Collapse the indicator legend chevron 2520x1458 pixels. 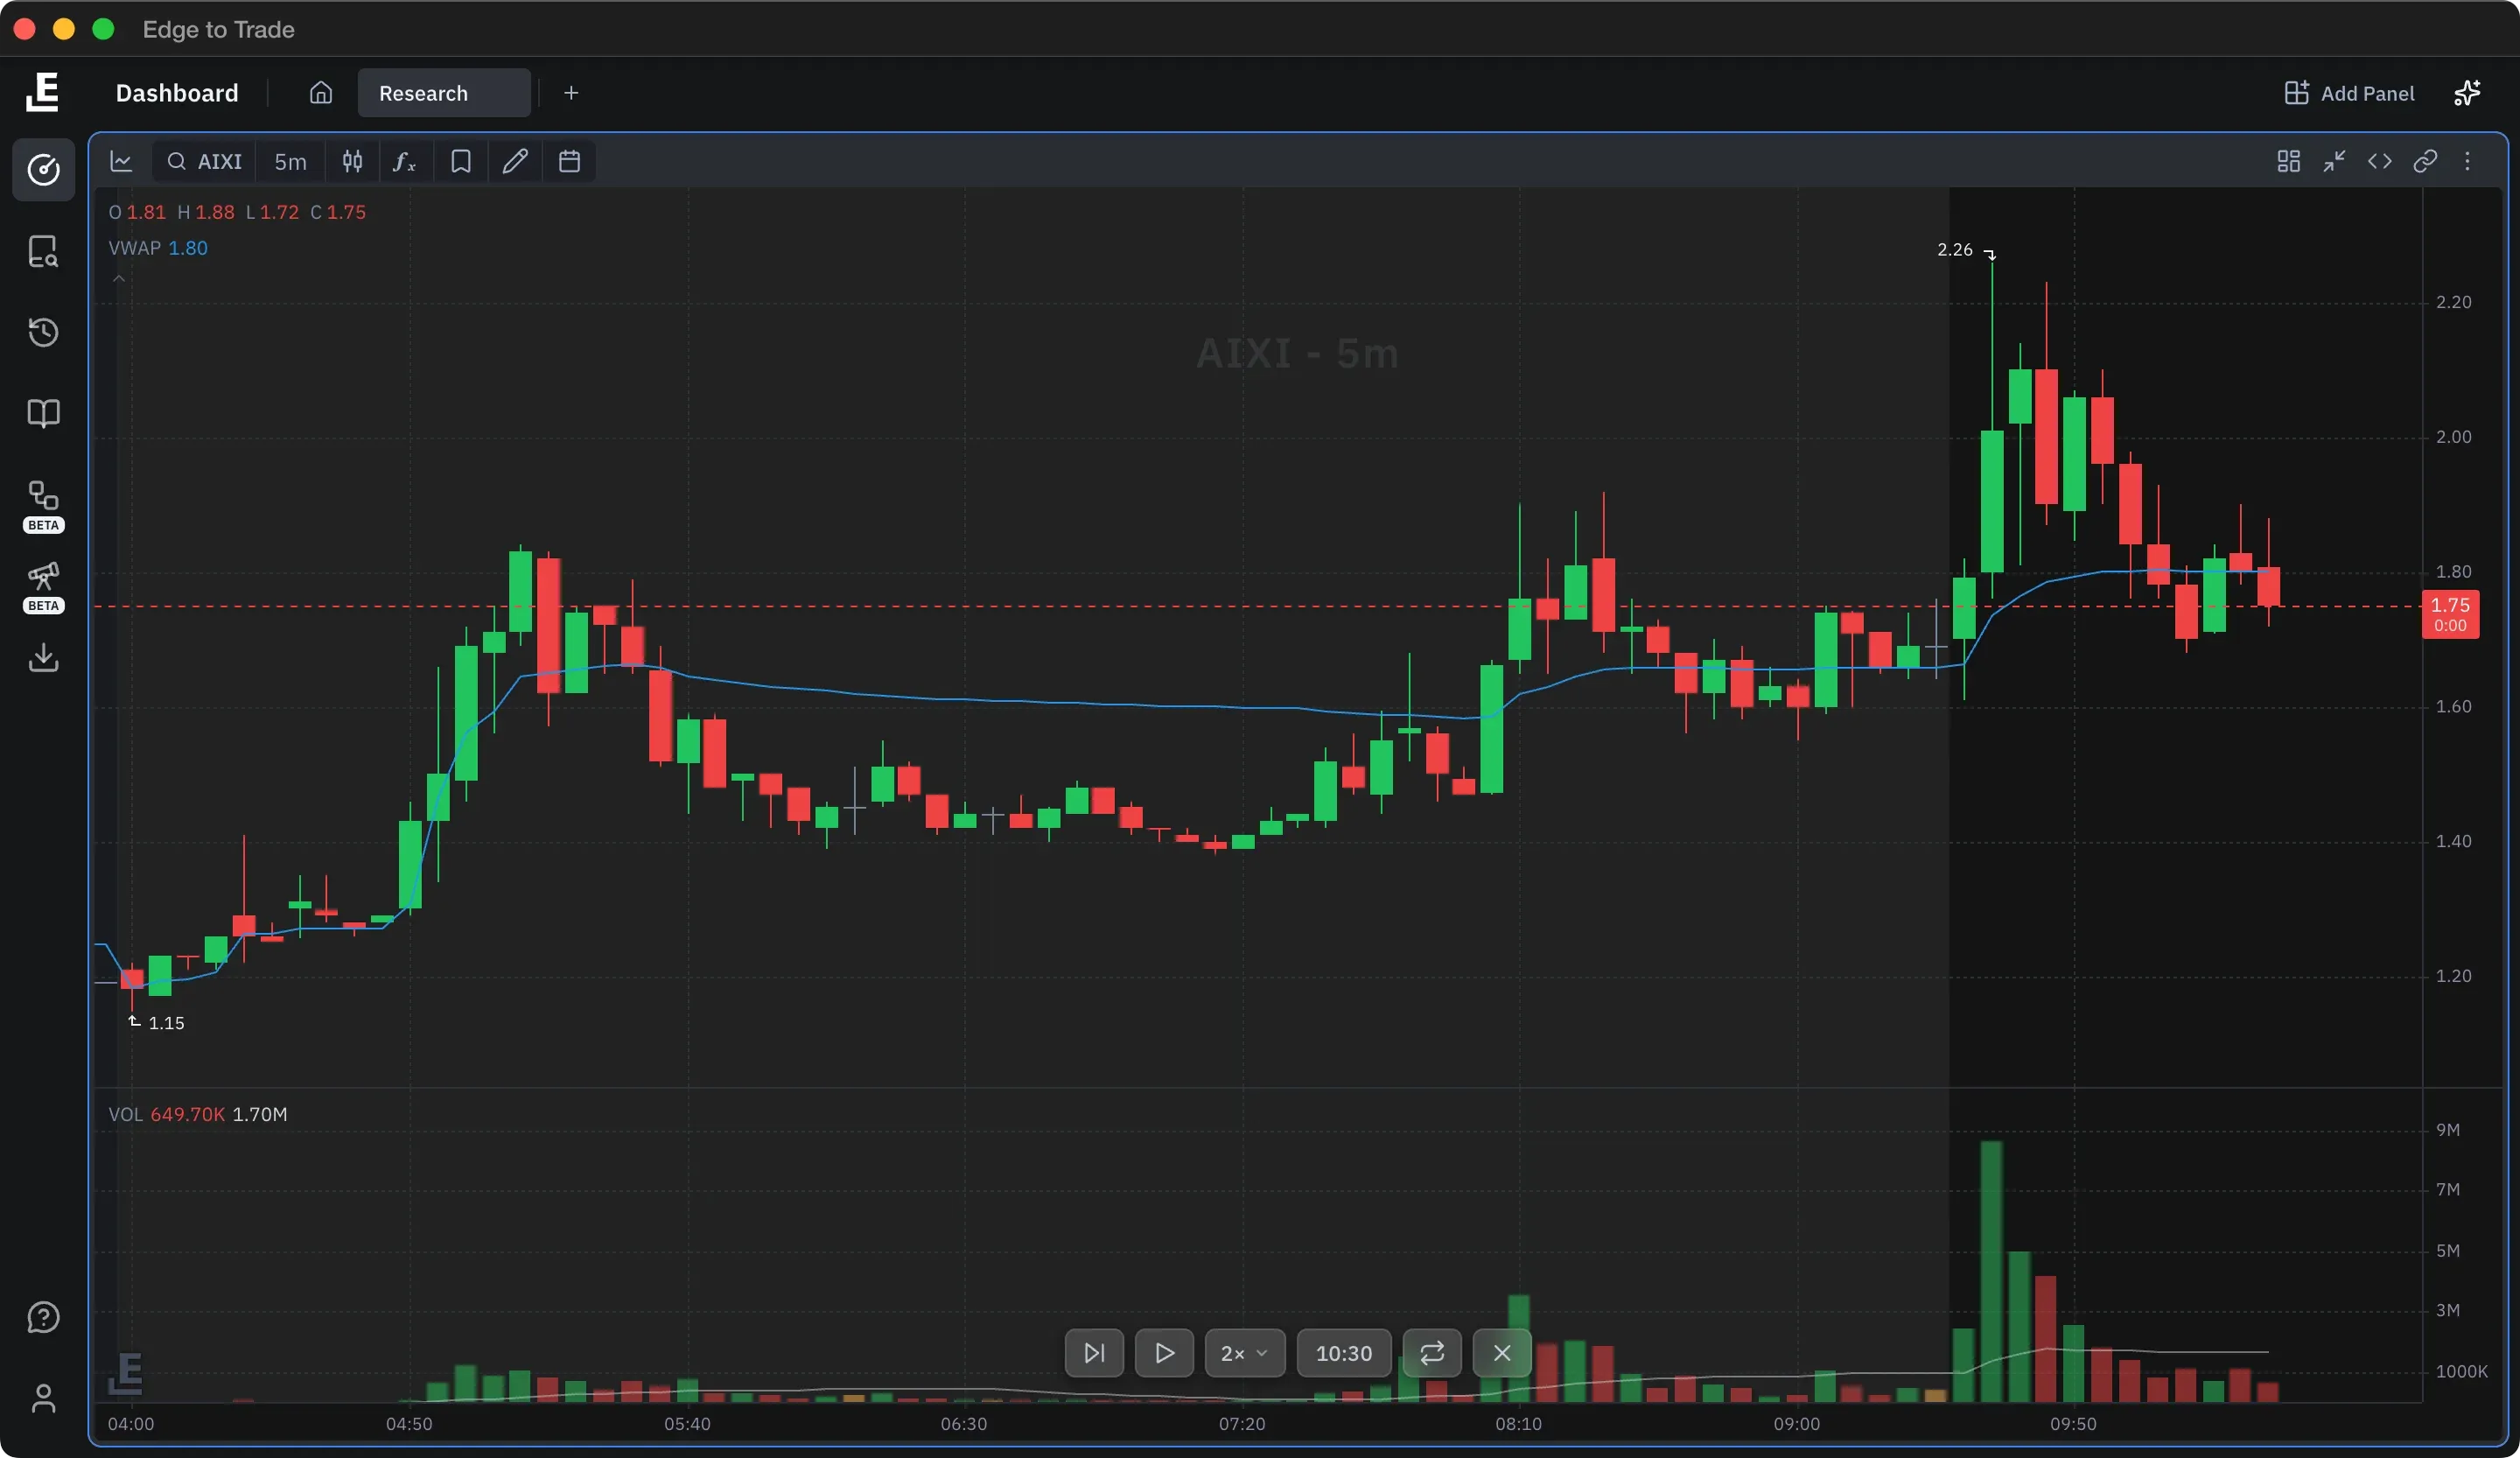click(x=119, y=278)
